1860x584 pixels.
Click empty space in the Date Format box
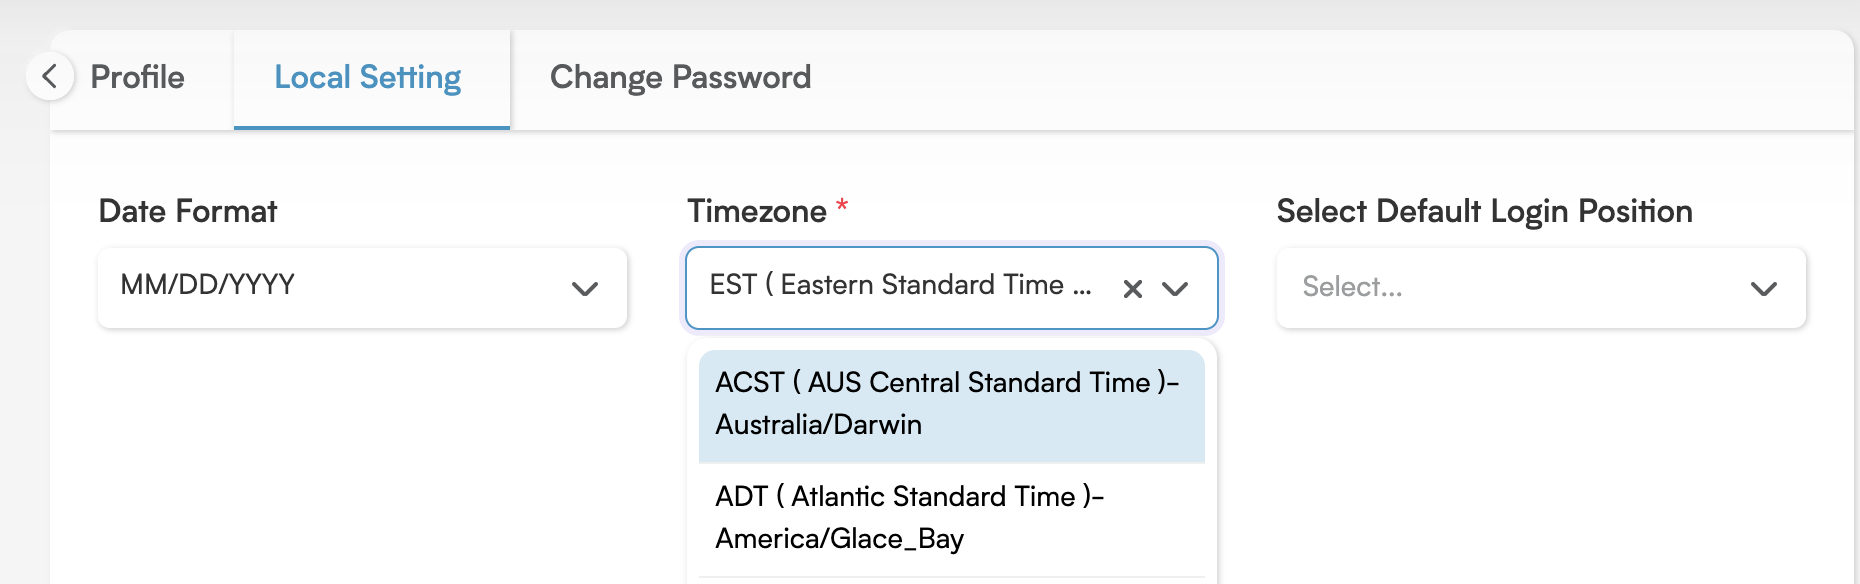point(430,288)
